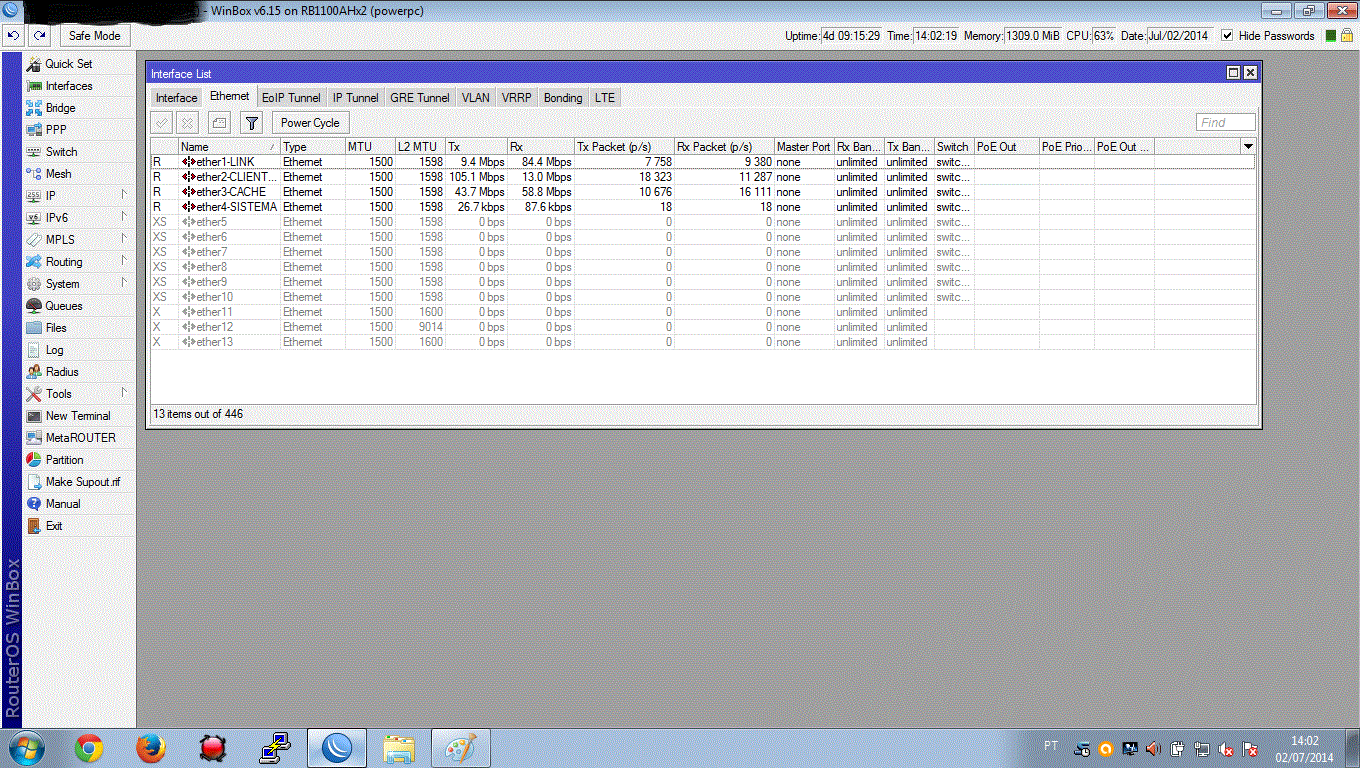Screen dimensions: 1360x768
Task: Sort by the Name column header
Action: [229, 147]
